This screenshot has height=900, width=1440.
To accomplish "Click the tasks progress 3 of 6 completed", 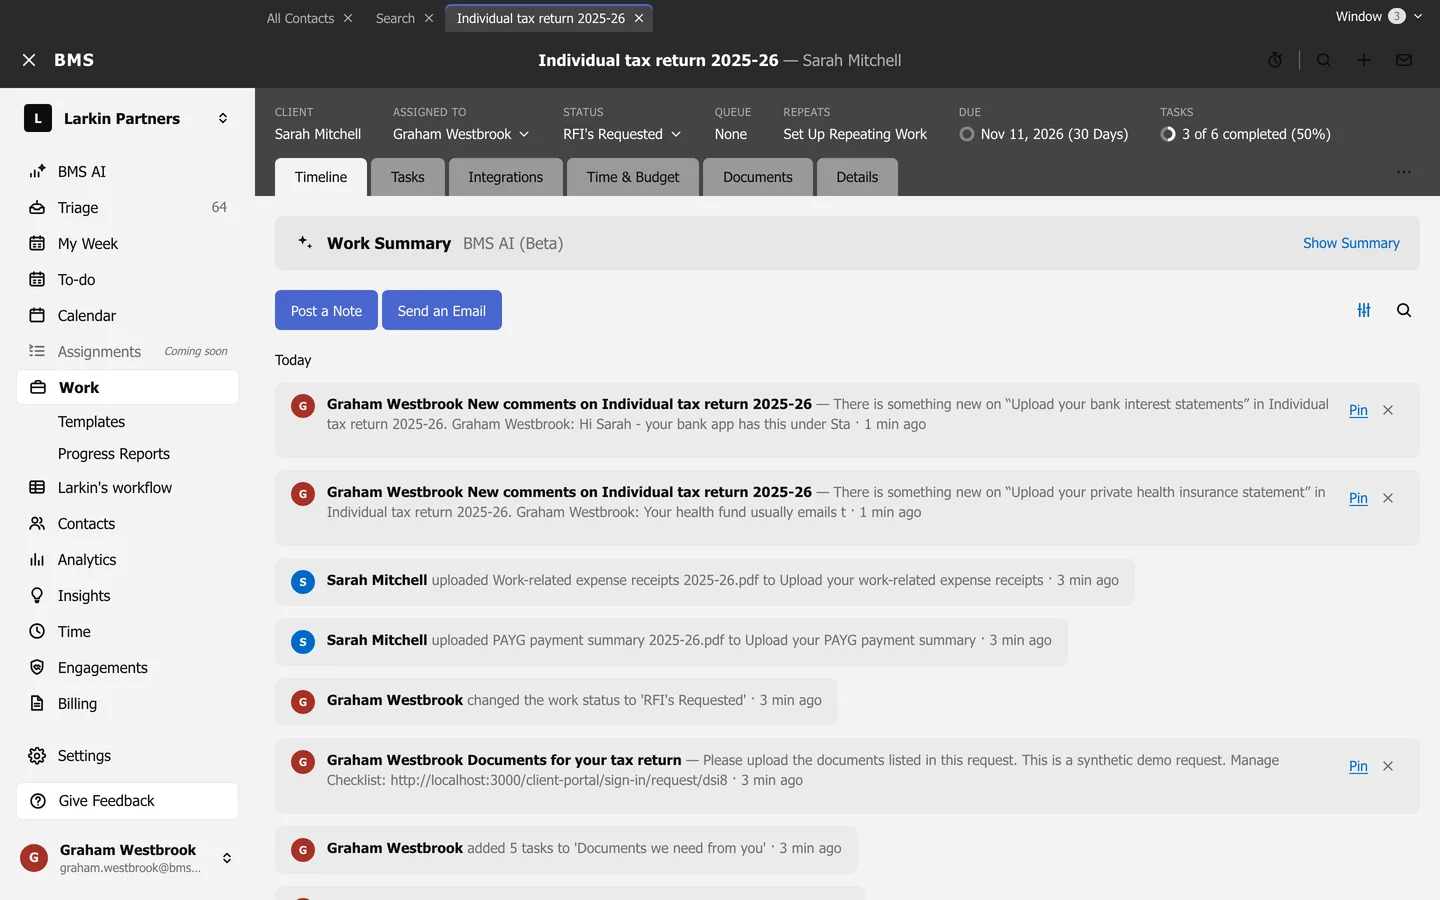I will point(1245,134).
